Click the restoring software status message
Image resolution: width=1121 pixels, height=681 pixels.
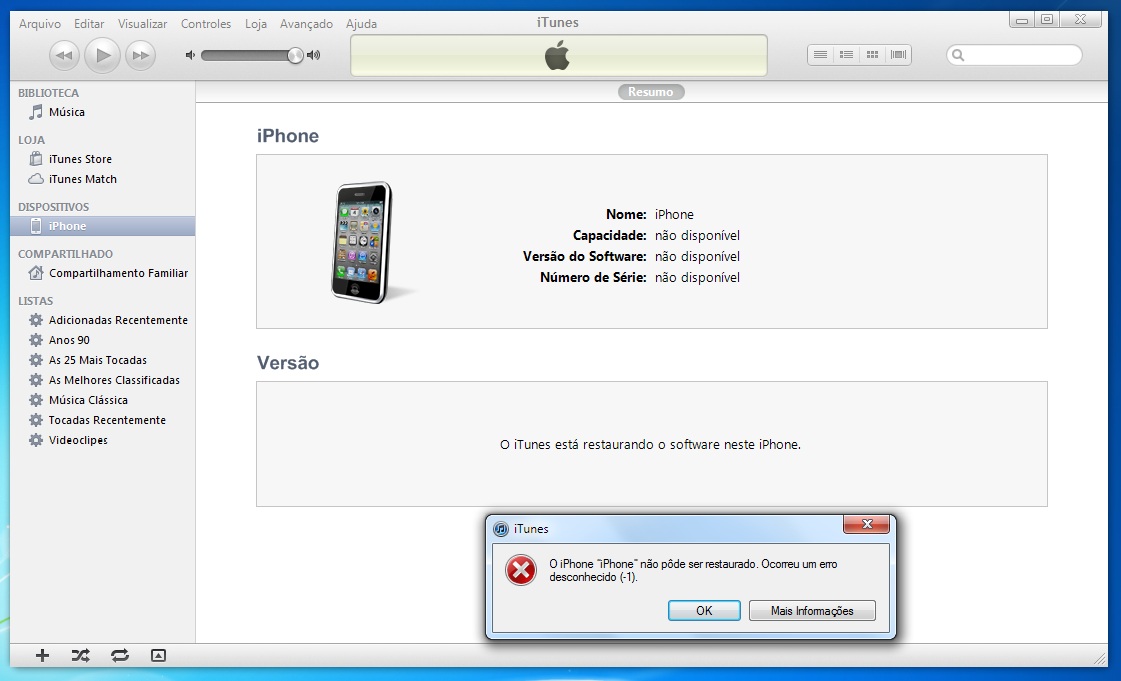651,444
